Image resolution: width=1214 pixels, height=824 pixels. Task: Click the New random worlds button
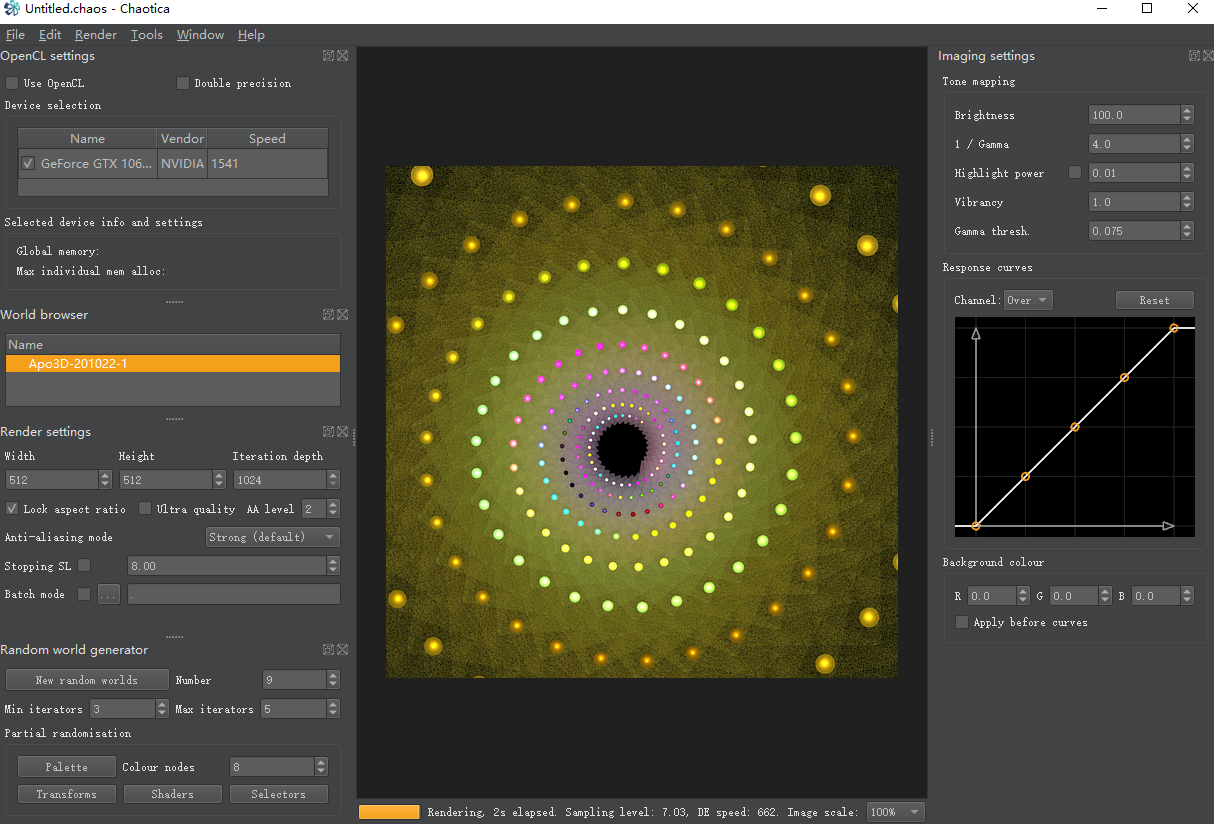pos(87,680)
